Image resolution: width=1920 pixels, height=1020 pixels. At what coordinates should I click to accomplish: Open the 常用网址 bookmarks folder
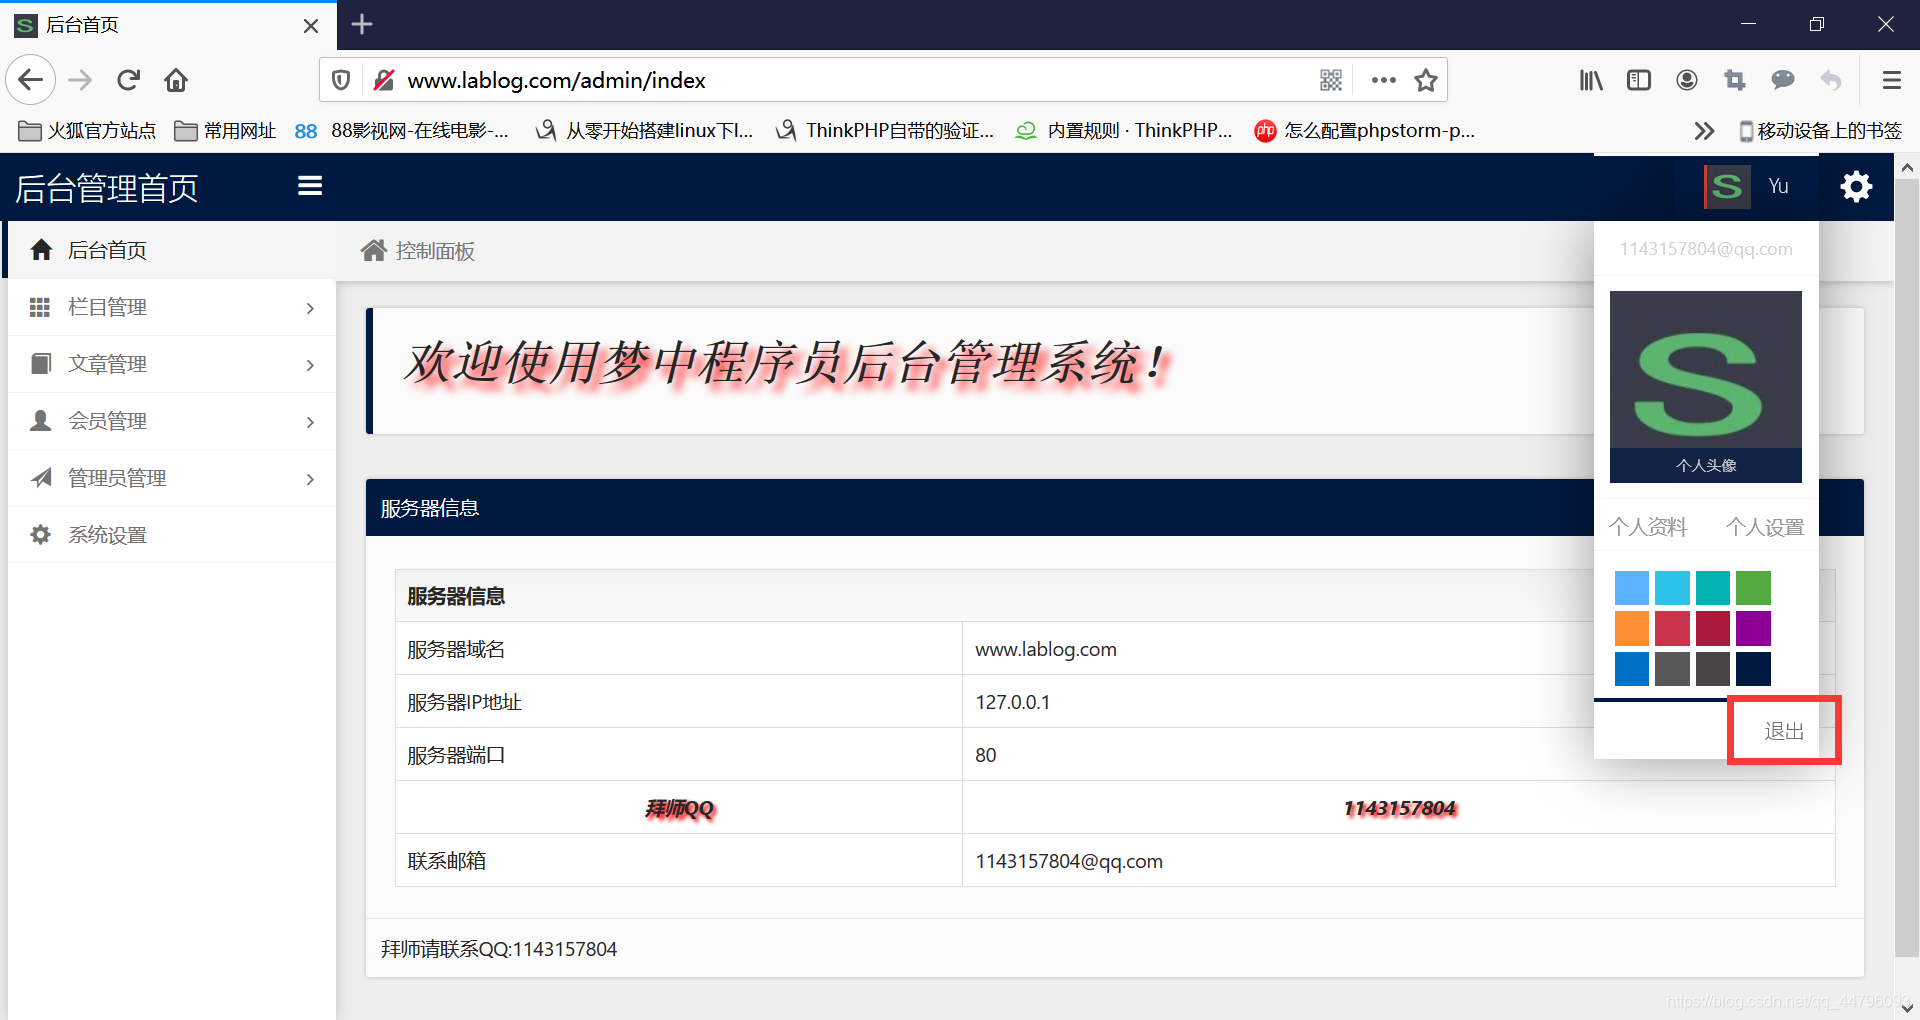(225, 131)
